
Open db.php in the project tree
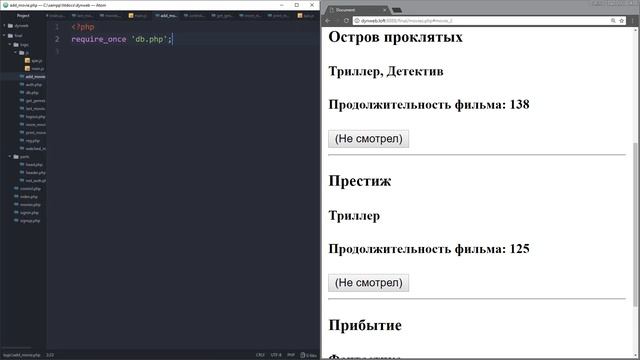point(29,93)
